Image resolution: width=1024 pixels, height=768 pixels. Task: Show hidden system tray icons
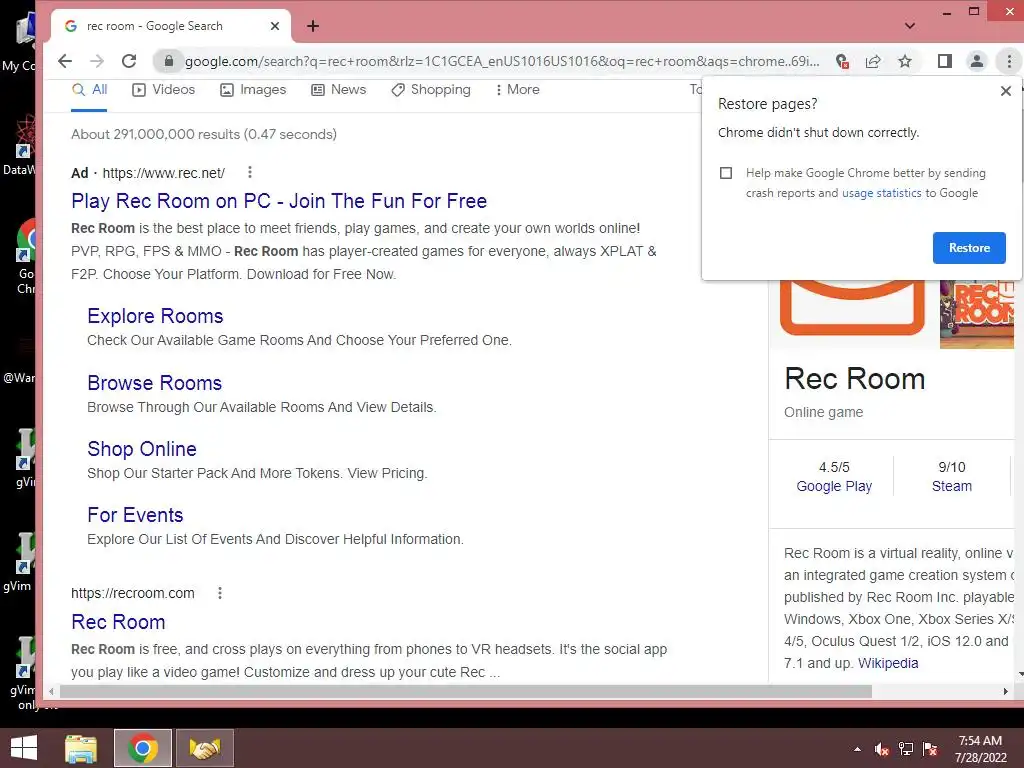pos(857,749)
